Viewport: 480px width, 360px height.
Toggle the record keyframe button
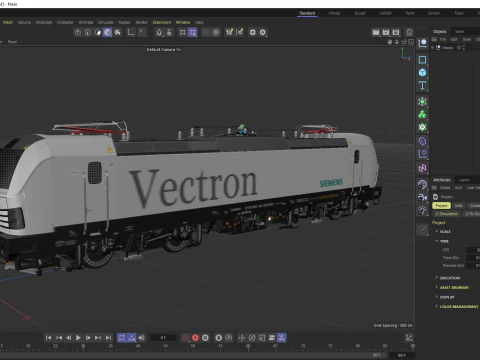point(185,338)
